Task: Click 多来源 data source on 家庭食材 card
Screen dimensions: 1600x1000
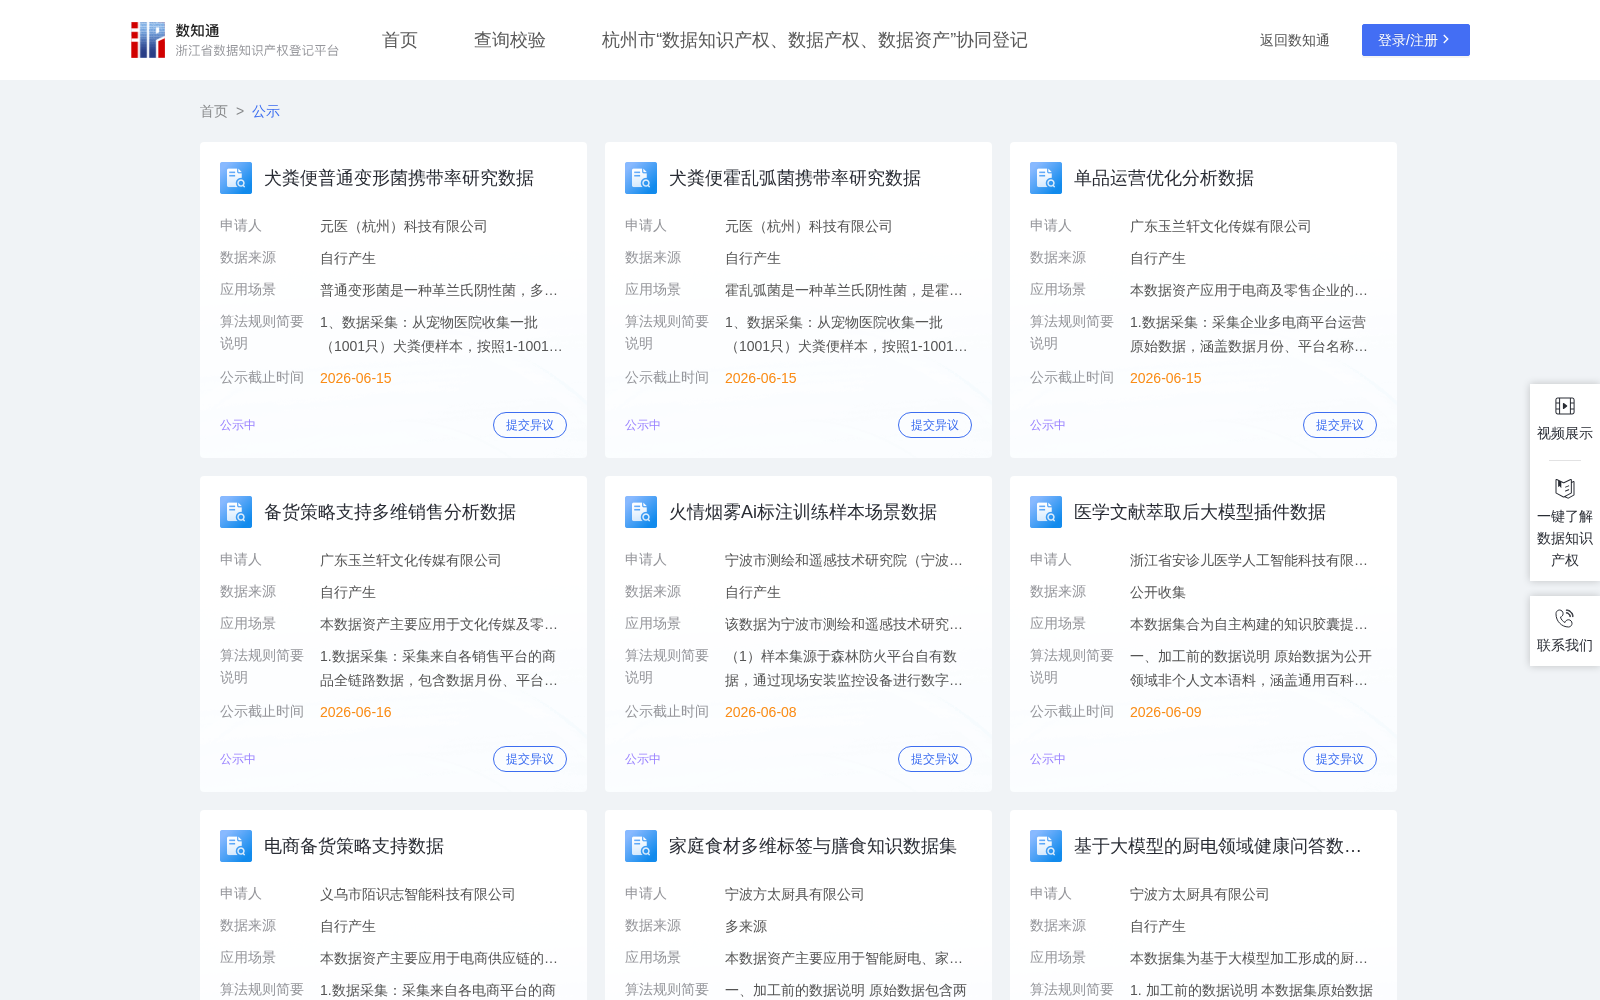Action: pos(746,926)
